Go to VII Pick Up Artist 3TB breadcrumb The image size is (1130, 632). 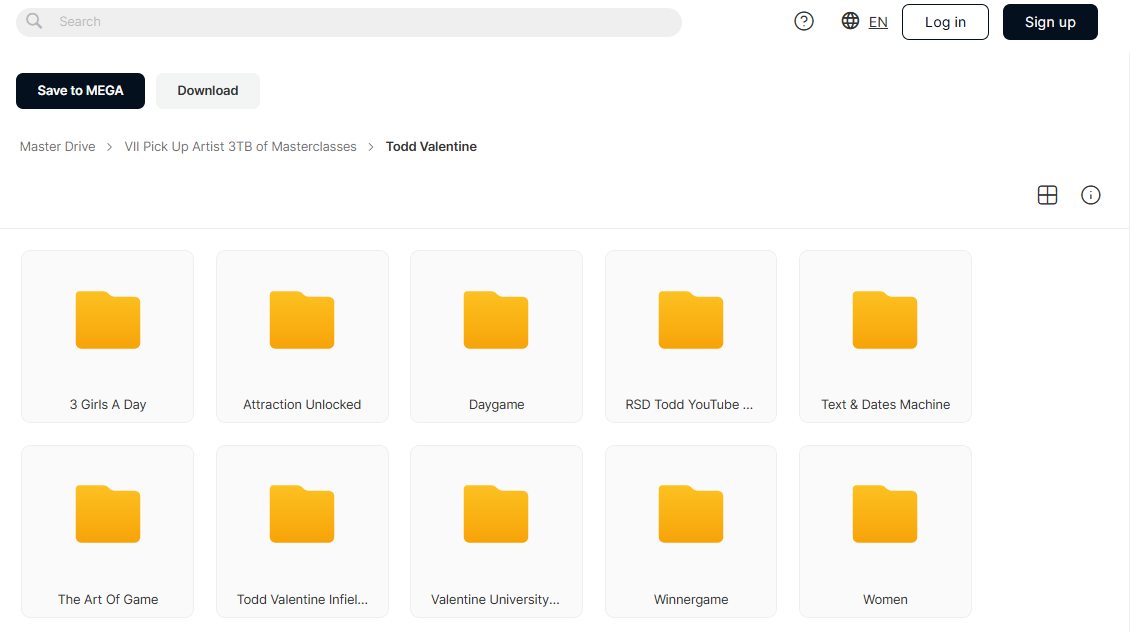240,146
